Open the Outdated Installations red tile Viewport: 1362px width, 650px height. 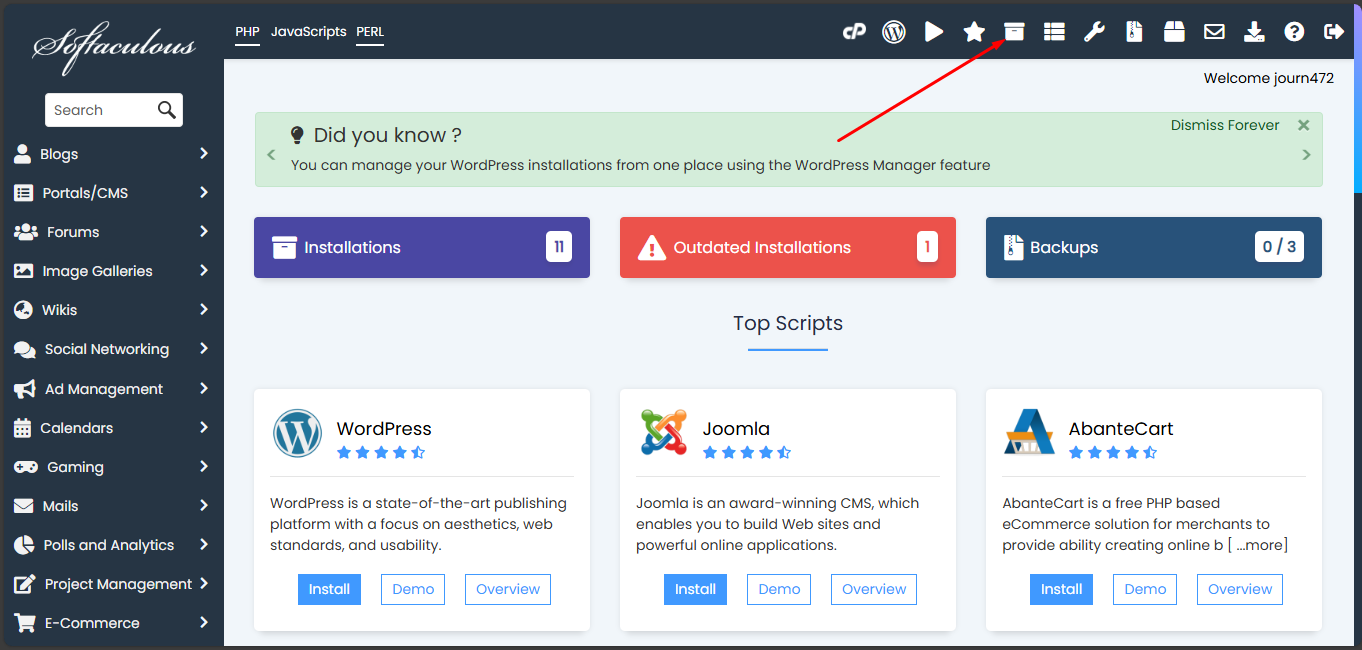click(787, 247)
